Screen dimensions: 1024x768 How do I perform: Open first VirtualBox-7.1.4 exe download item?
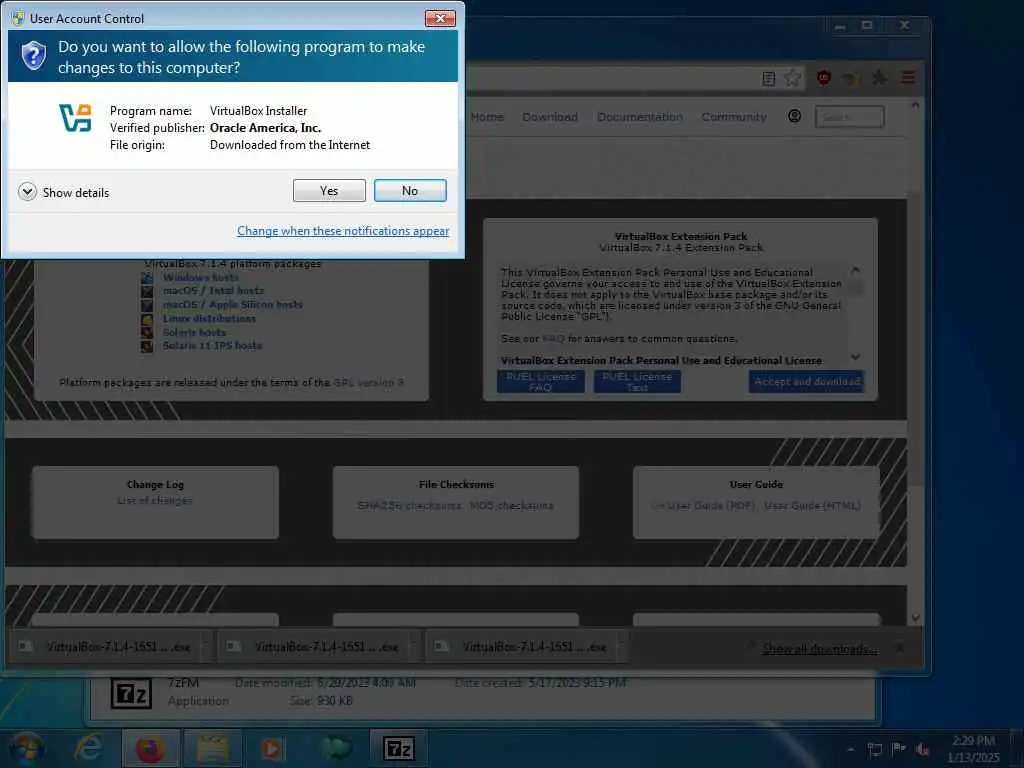click(x=106, y=647)
